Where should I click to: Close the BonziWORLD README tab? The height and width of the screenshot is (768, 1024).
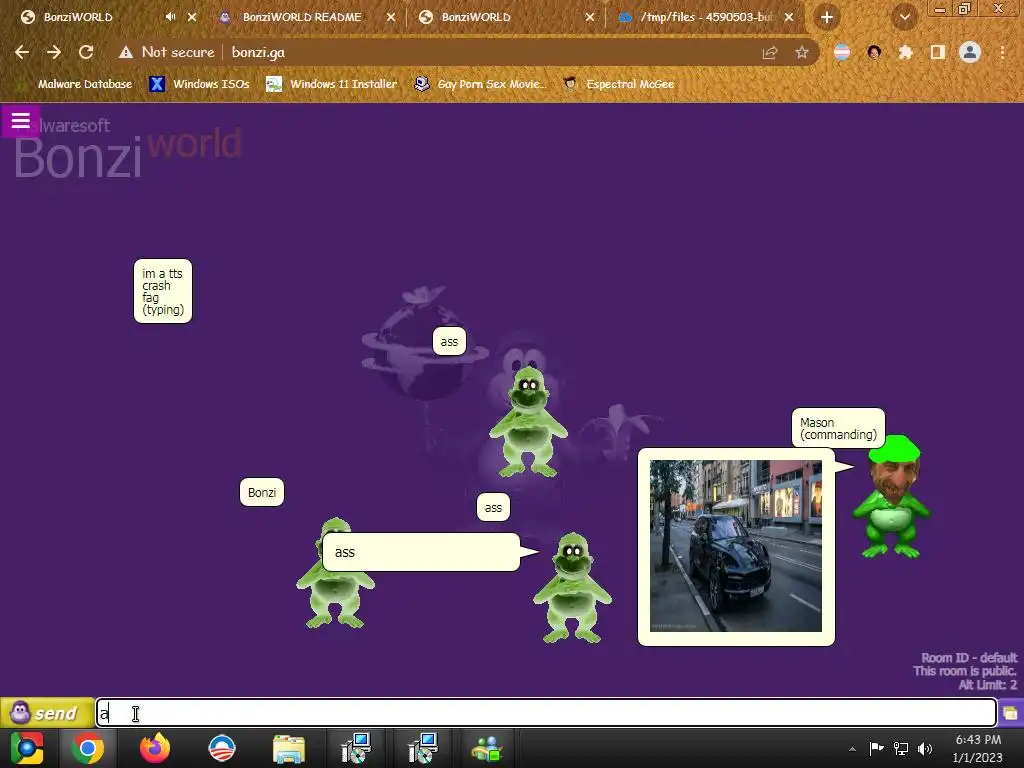coord(391,17)
